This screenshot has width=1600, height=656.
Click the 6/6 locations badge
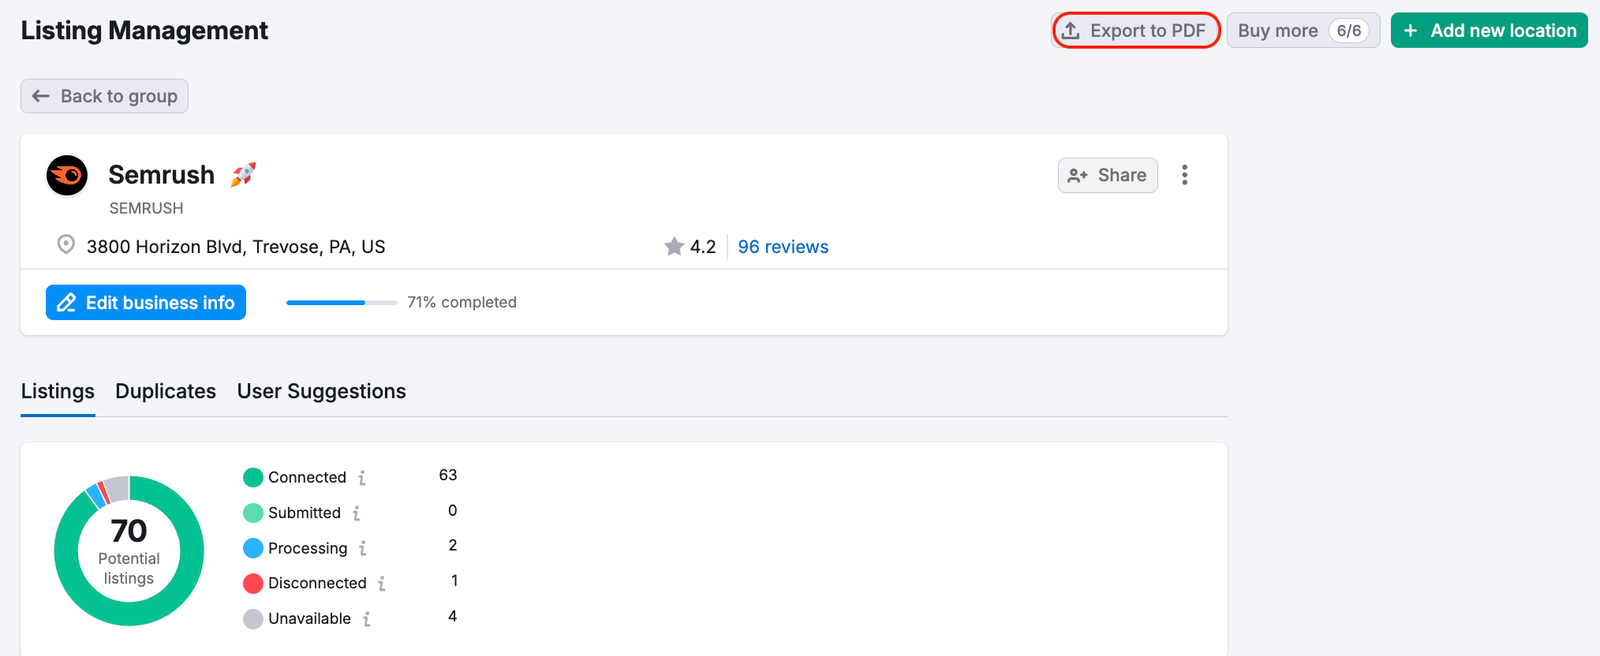tap(1349, 30)
